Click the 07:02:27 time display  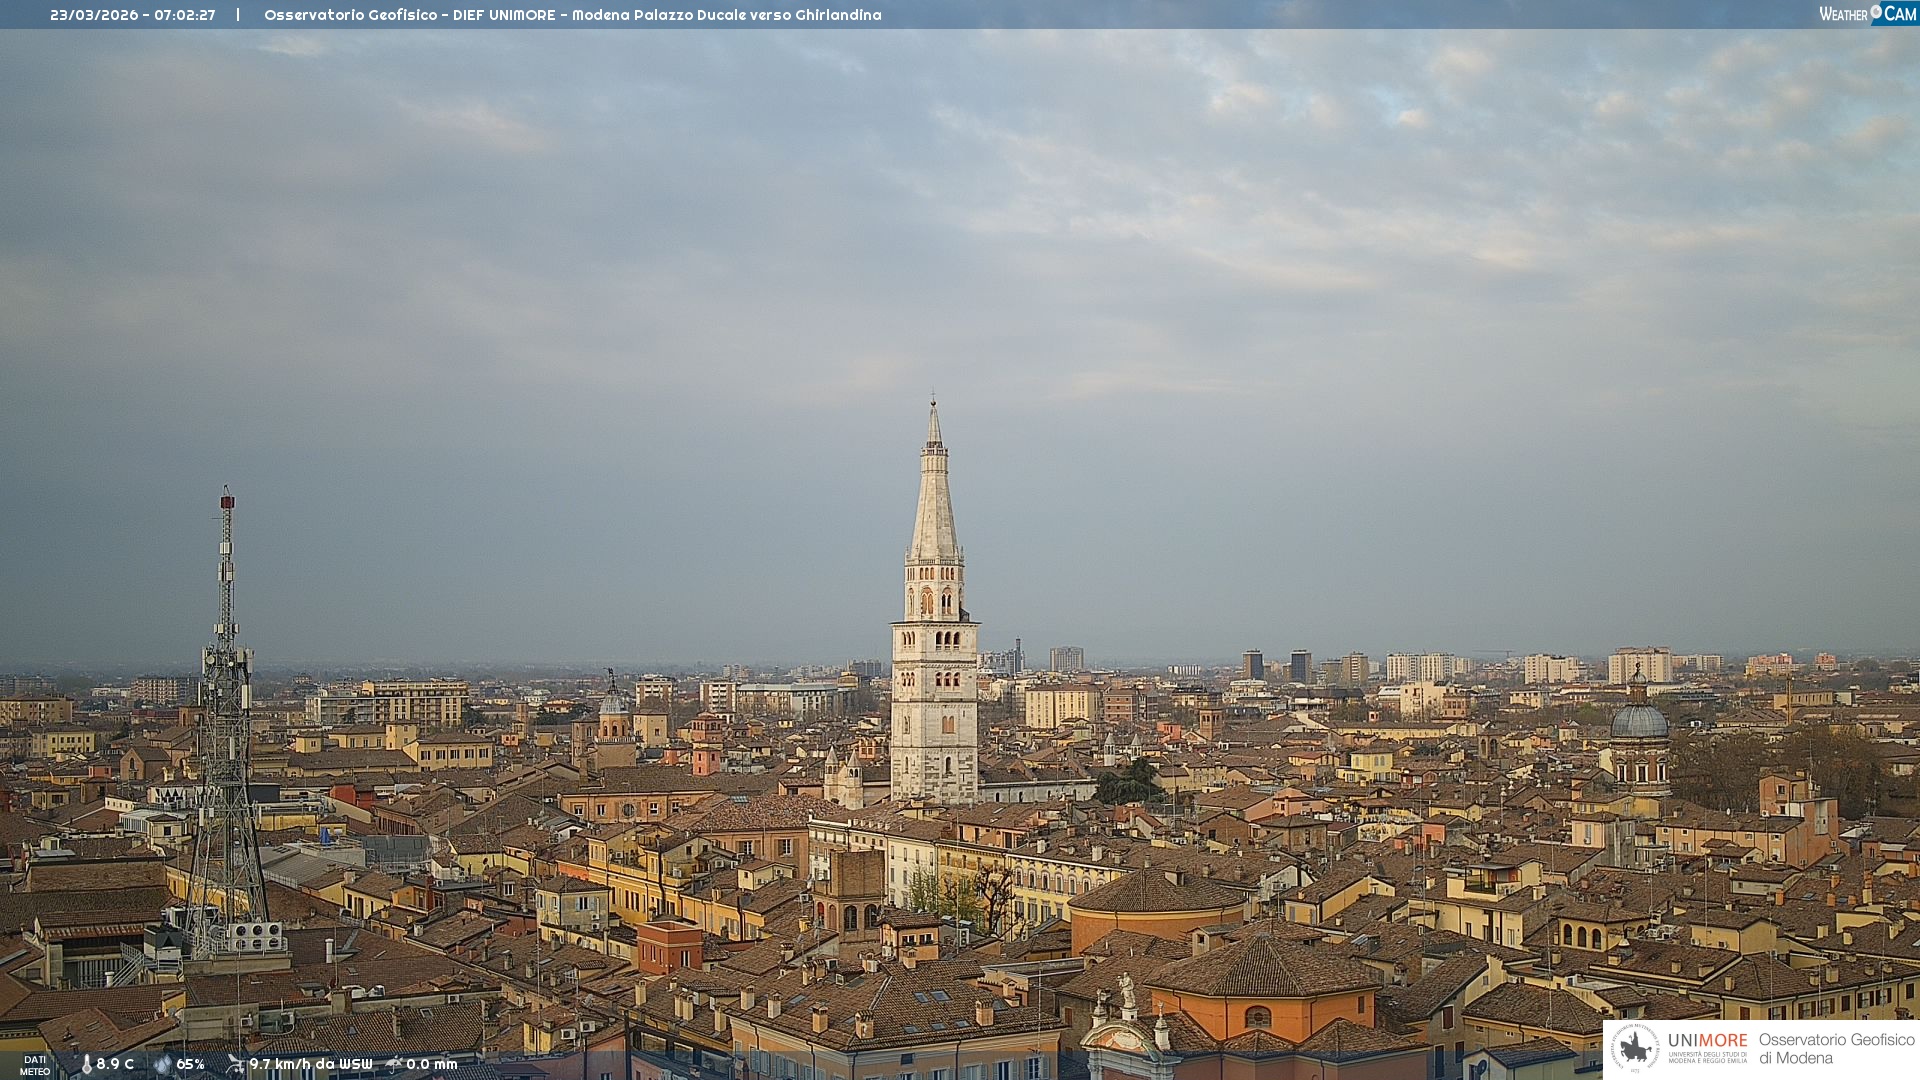click(x=185, y=15)
